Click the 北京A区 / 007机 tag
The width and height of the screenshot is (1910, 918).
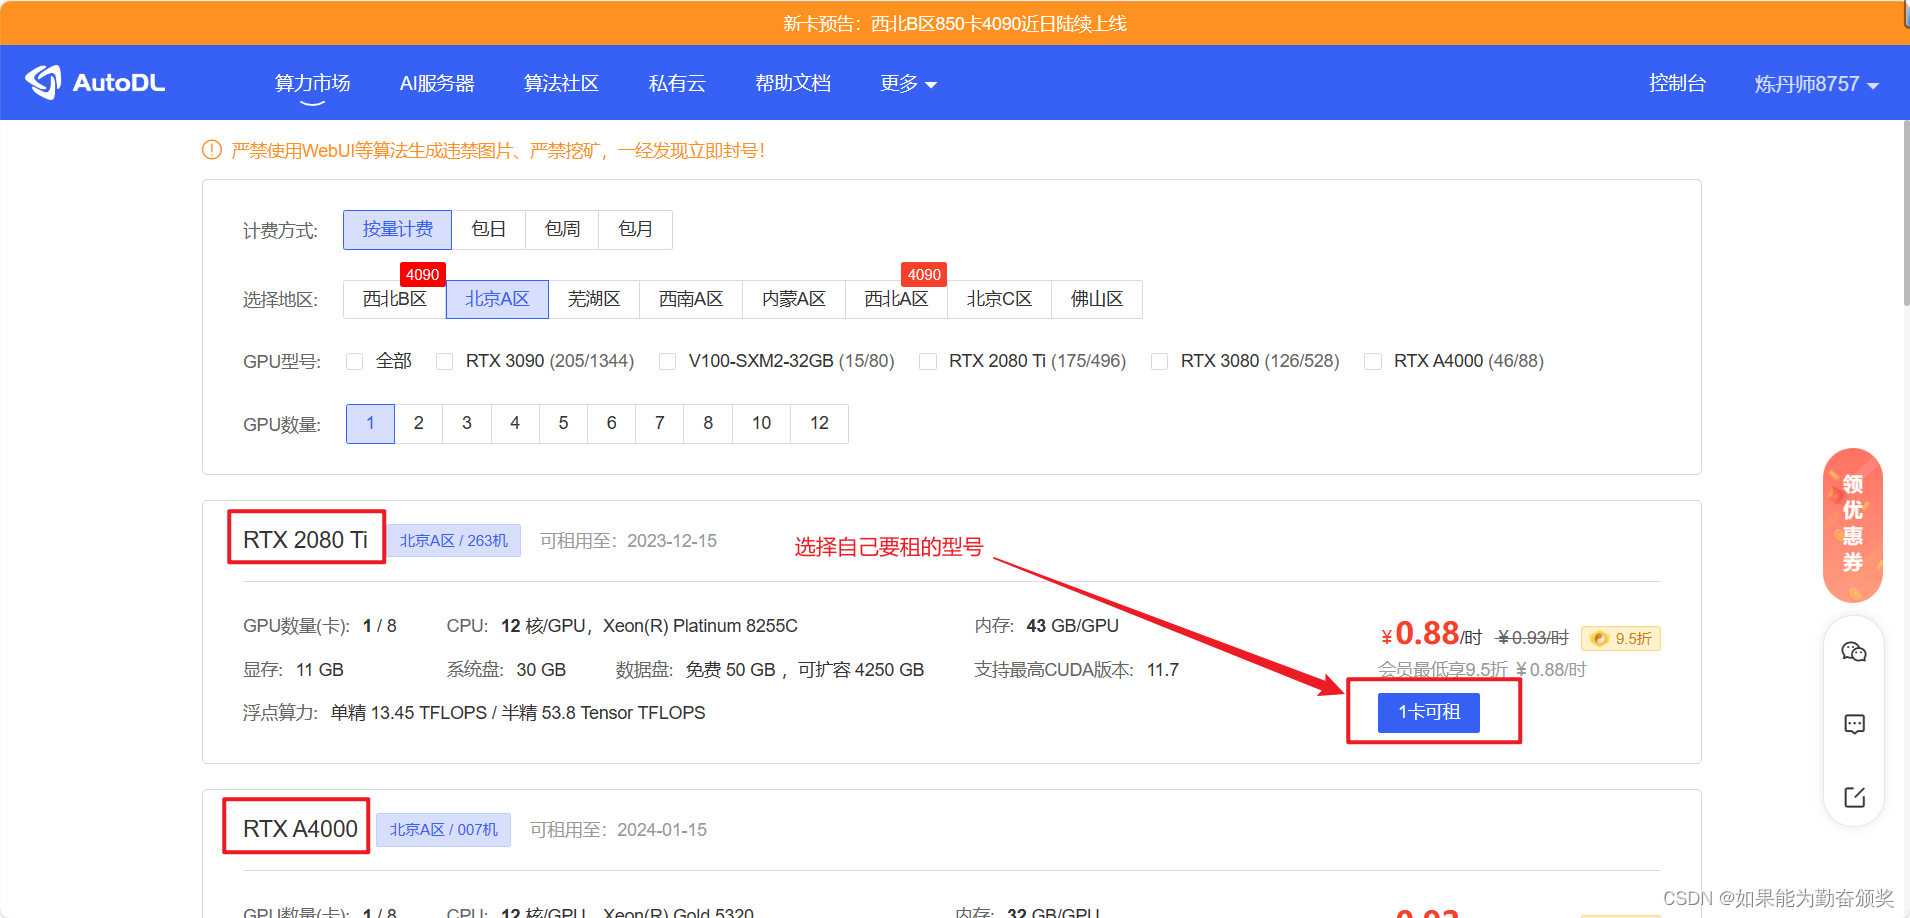(x=443, y=830)
